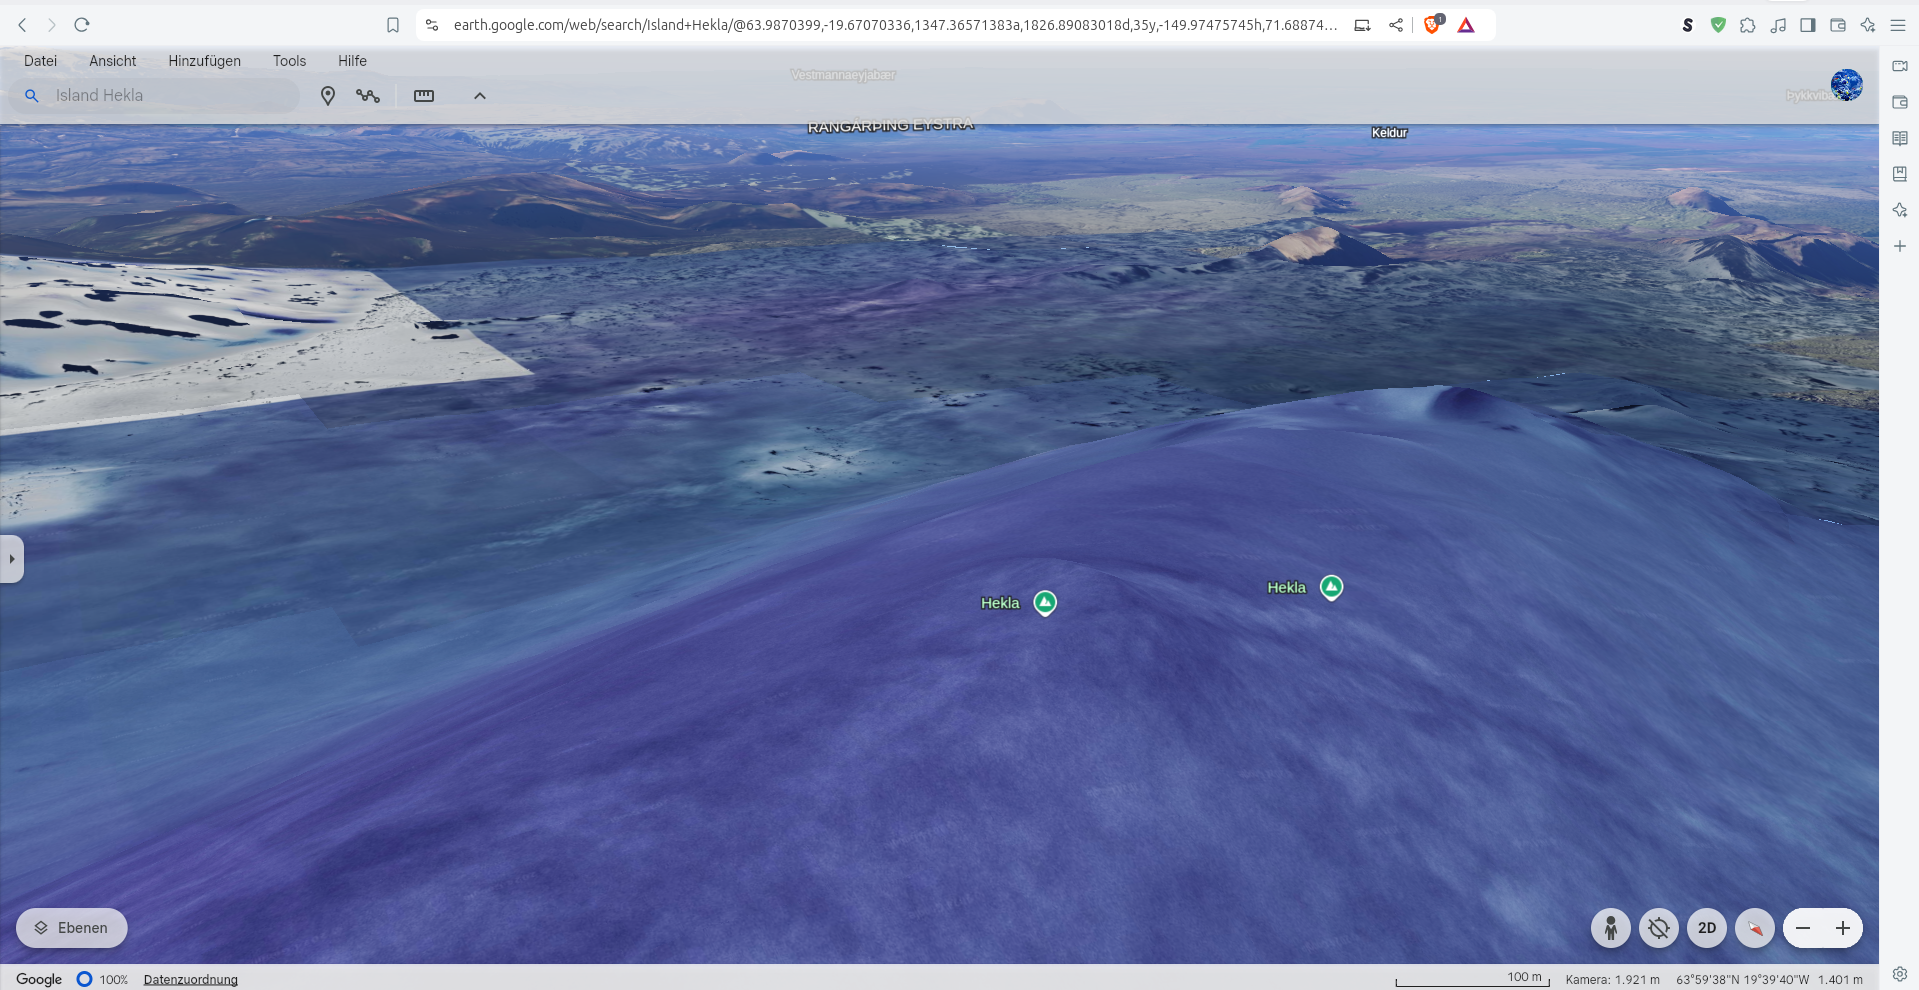Open the Brave Talk icon in right sidebar
The height and width of the screenshot is (990, 1919).
pyautogui.click(x=1900, y=66)
